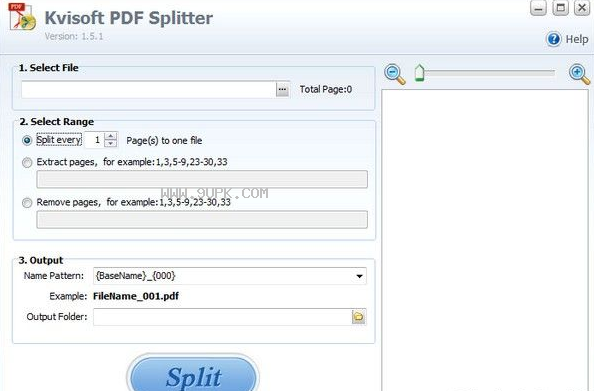Click the Help link text
Image resolution: width=594 pixels, height=391 pixels.
(577, 39)
